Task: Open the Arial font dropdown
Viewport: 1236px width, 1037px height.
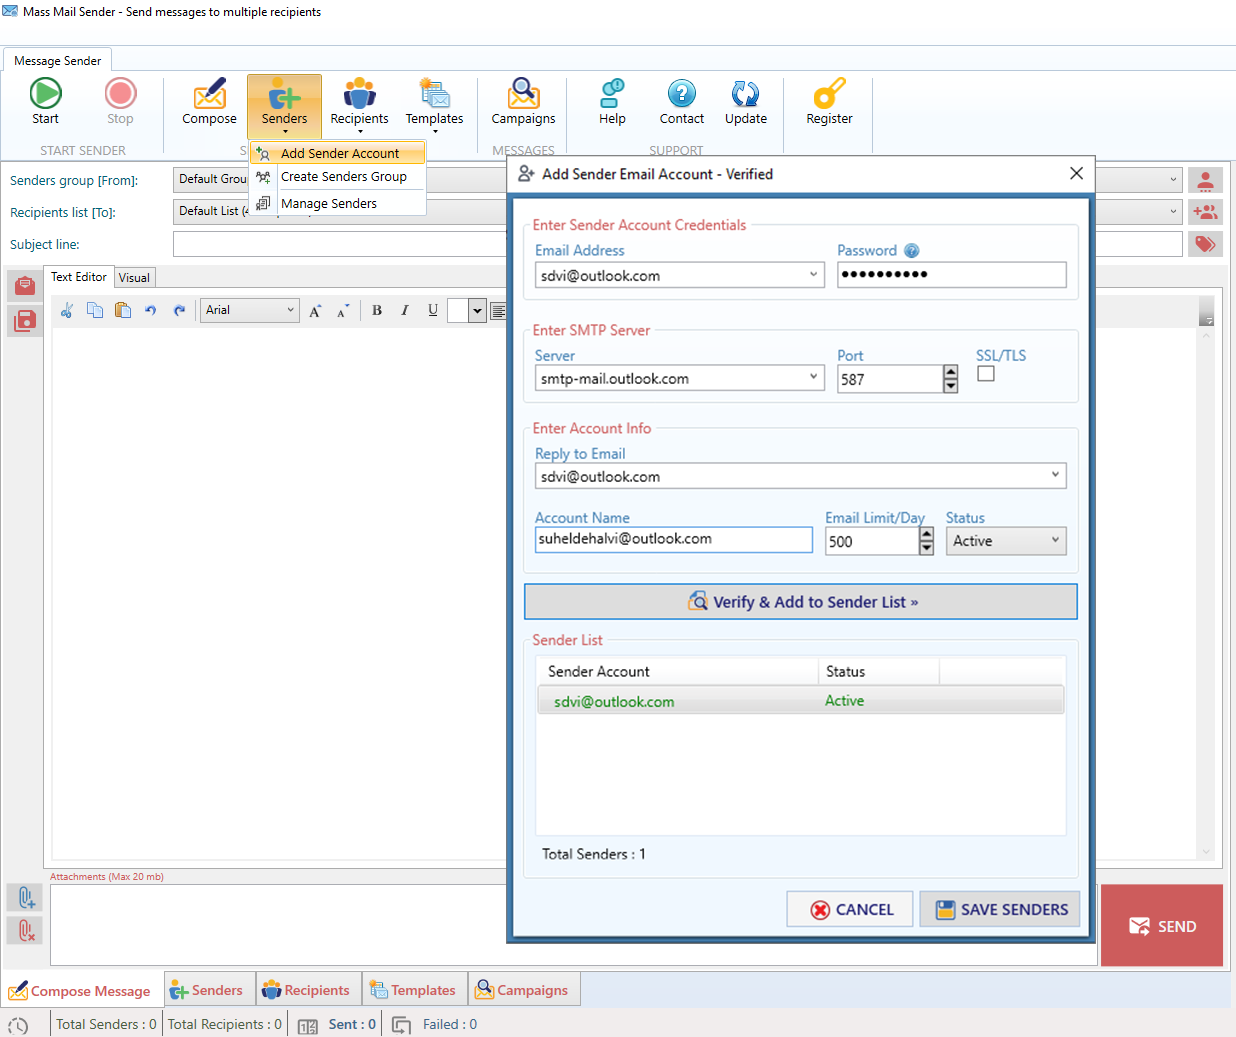Action: (250, 310)
